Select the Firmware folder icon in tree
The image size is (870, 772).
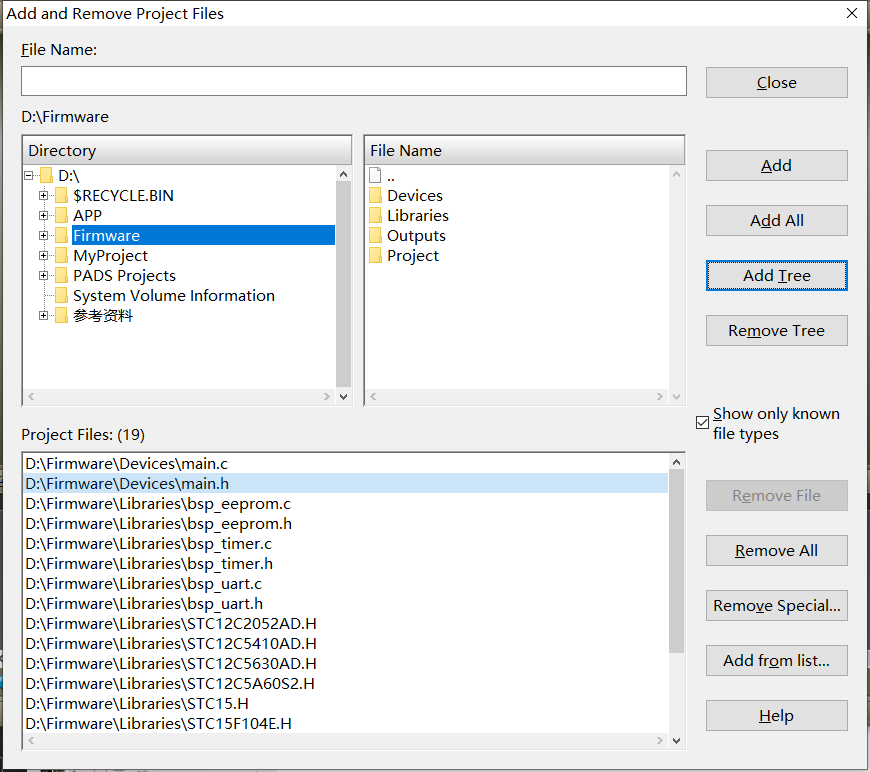click(62, 235)
